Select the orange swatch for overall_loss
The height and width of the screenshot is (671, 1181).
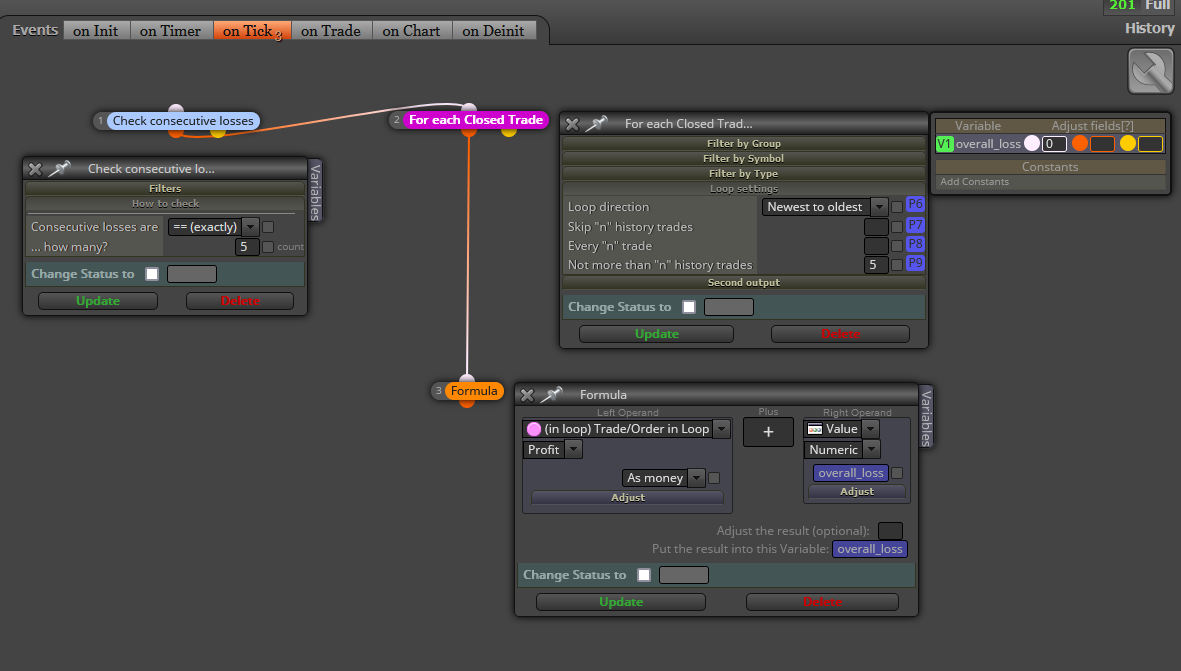pyautogui.click(x=1079, y=143)
